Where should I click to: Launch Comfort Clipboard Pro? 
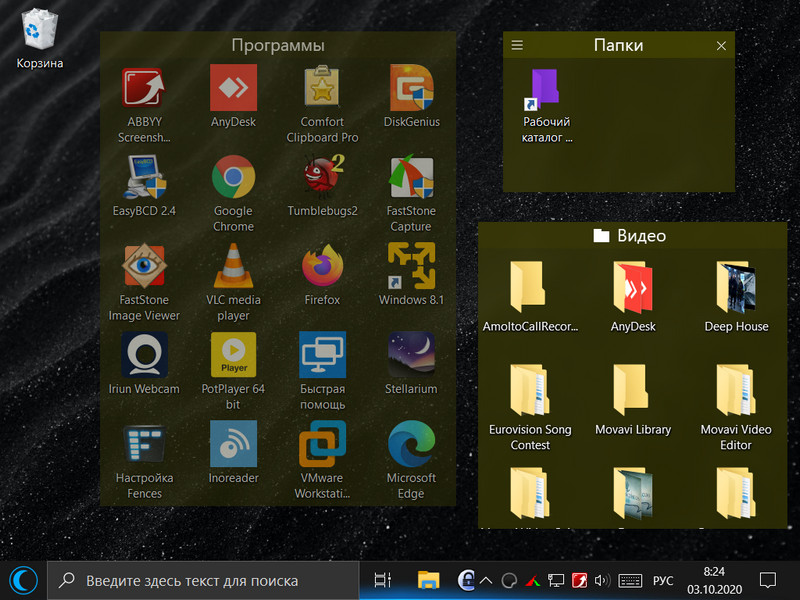coord(322,104)
